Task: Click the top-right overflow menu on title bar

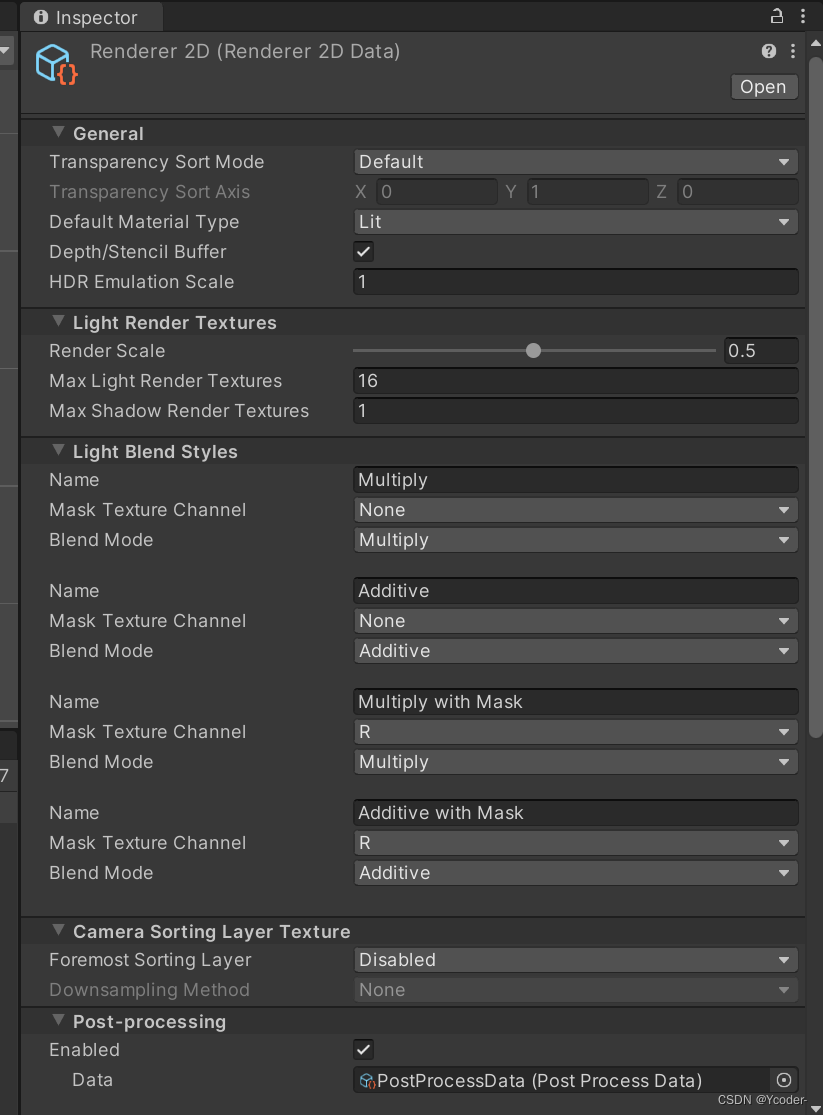Action: click(x=803, y=16)
